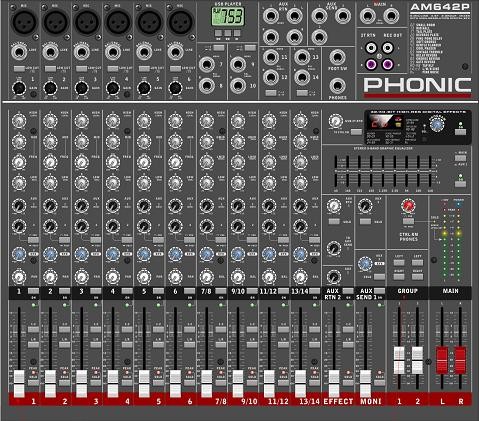Toggle channel 4 LOW CUT button
This screenshot has width=479, height=421.
112,69
